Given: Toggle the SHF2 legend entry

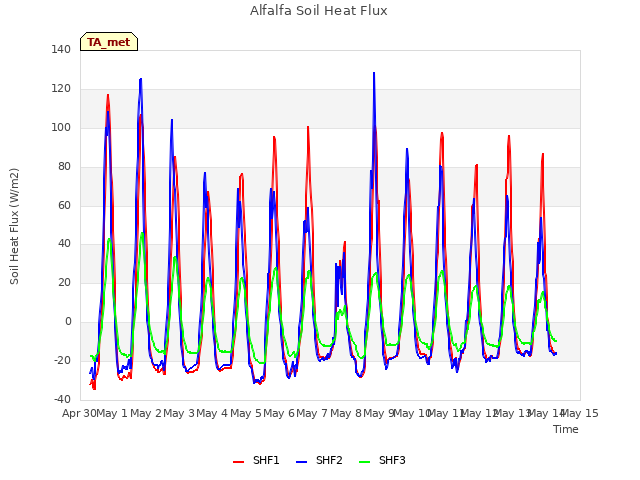Looking at the screenshot, I should tap(319, 460).
